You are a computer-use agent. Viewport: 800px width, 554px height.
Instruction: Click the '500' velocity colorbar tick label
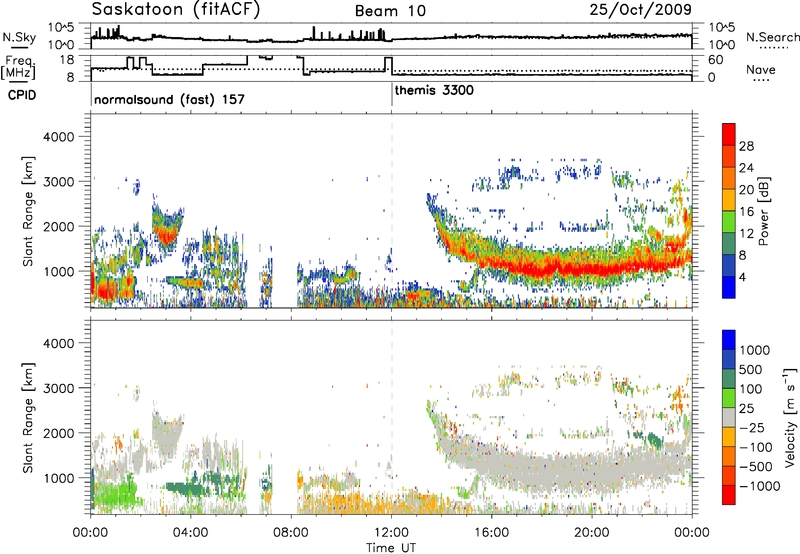click(750, 369)
